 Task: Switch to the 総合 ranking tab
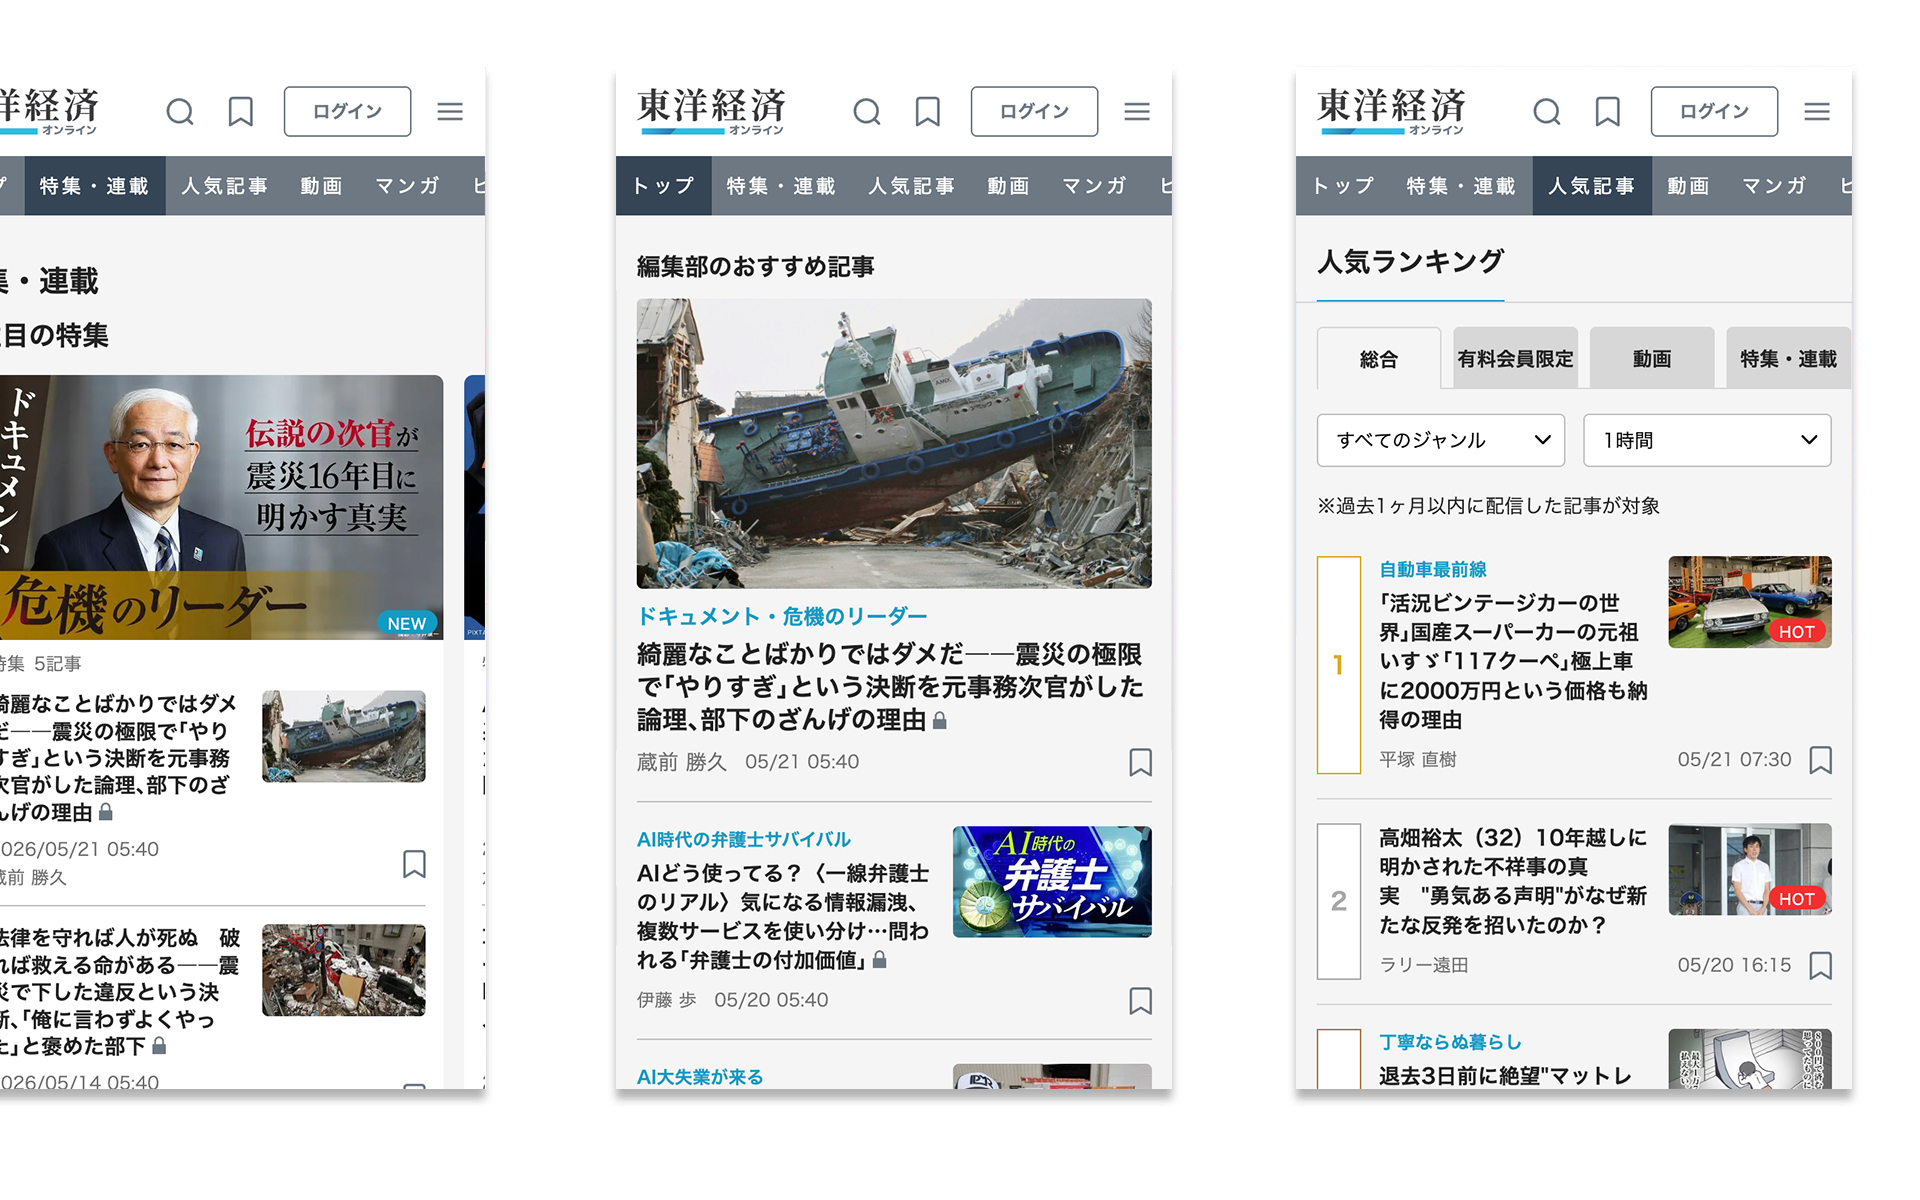point(1378,358)
